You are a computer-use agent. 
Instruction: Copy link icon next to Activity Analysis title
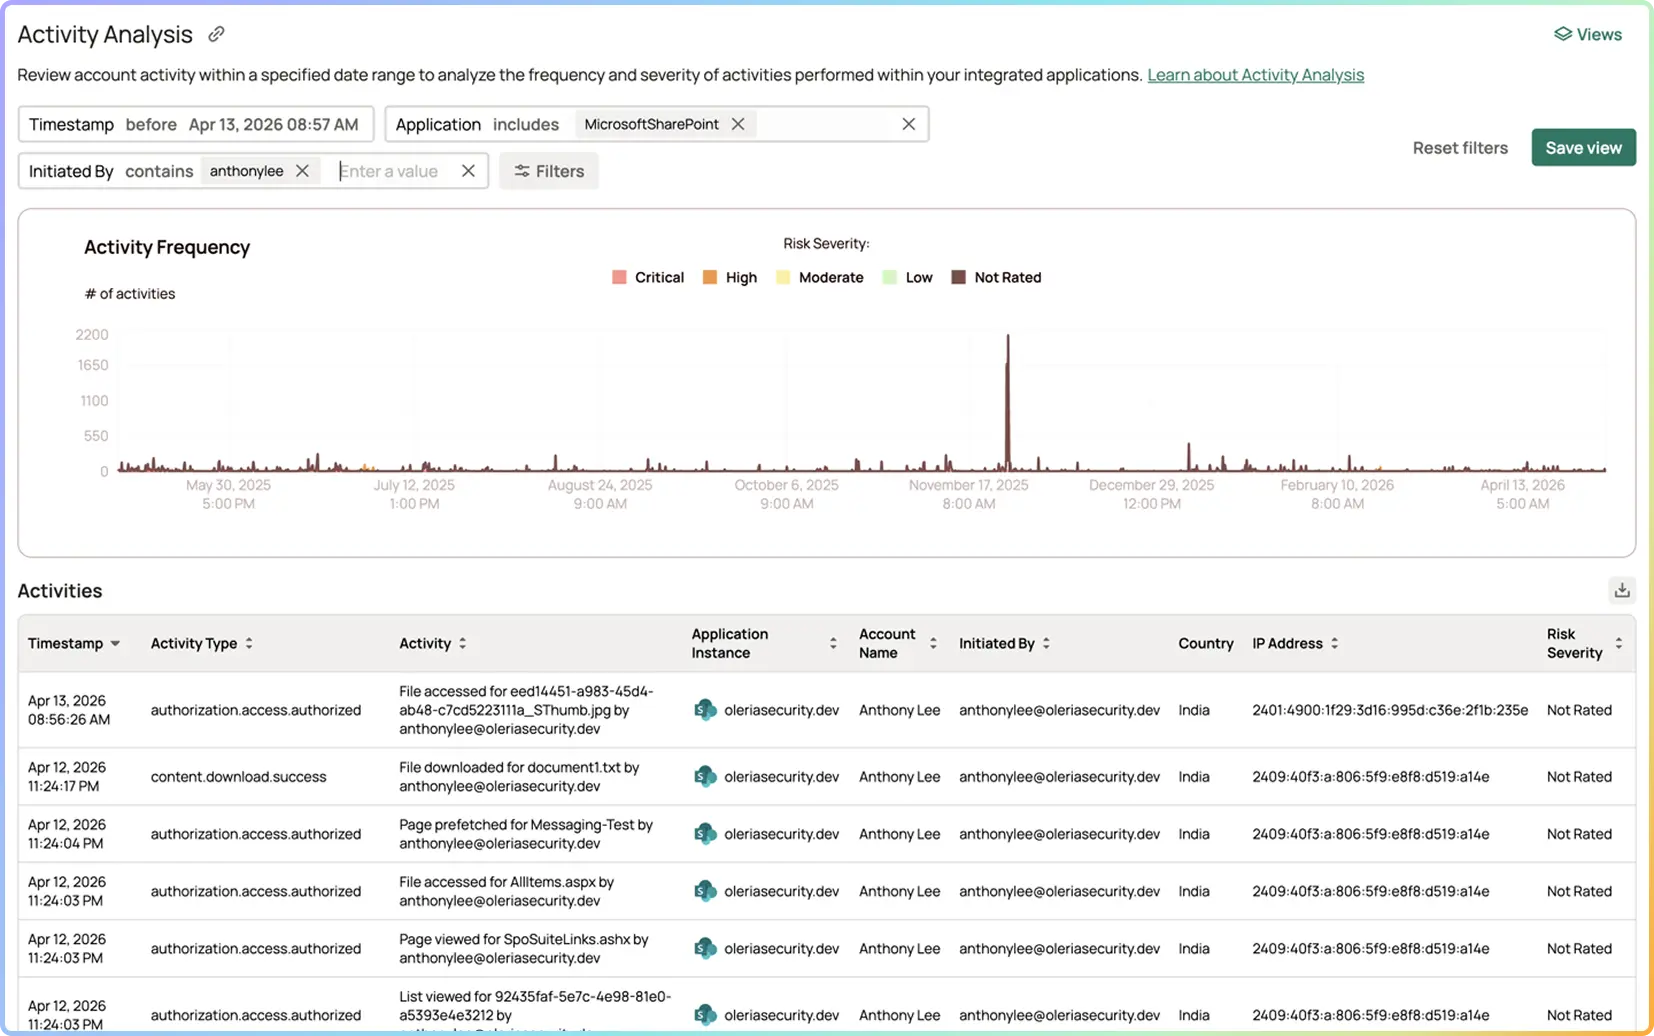pos(216,34)
